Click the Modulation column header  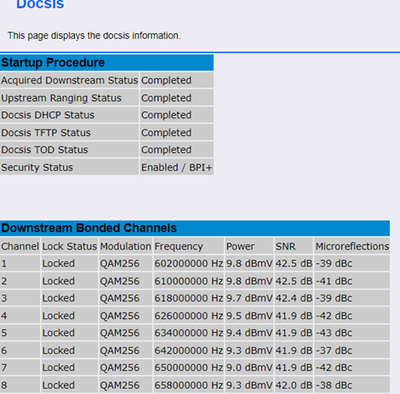tap(125, 246)
